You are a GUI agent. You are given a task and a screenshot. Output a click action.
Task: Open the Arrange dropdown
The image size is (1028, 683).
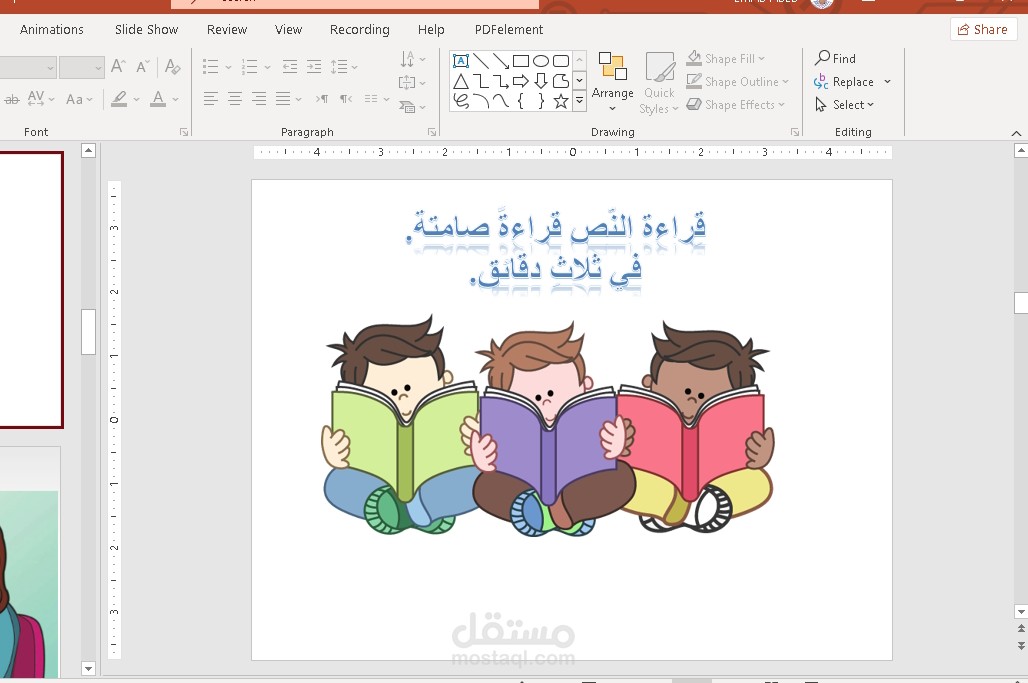pyautogui.click(x=612, y=83)
